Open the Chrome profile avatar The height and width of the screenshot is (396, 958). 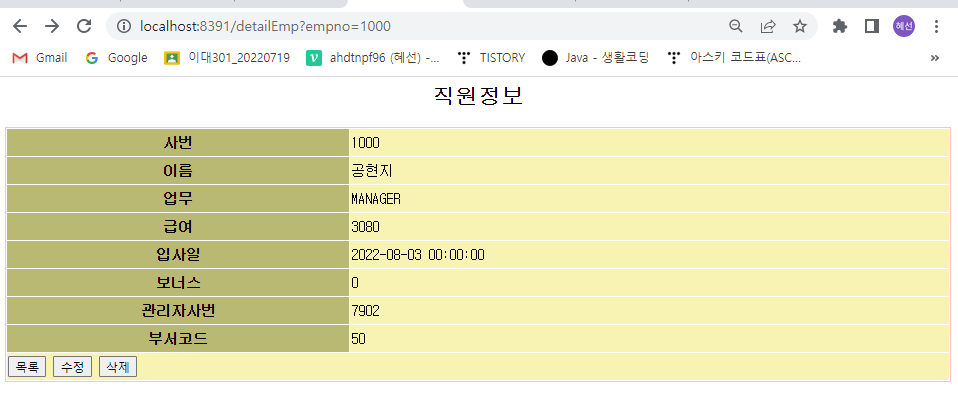[904, 26]
